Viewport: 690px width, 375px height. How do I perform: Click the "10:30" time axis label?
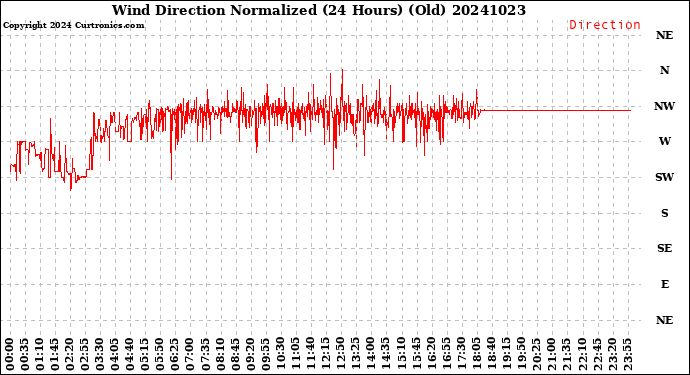pyautogui.click(x=281, y=355)
